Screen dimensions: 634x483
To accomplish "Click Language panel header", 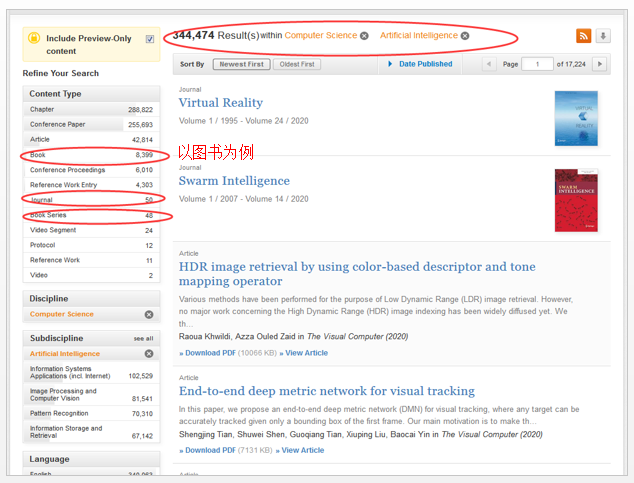I will pyautogui.click(x=91, y=459).
